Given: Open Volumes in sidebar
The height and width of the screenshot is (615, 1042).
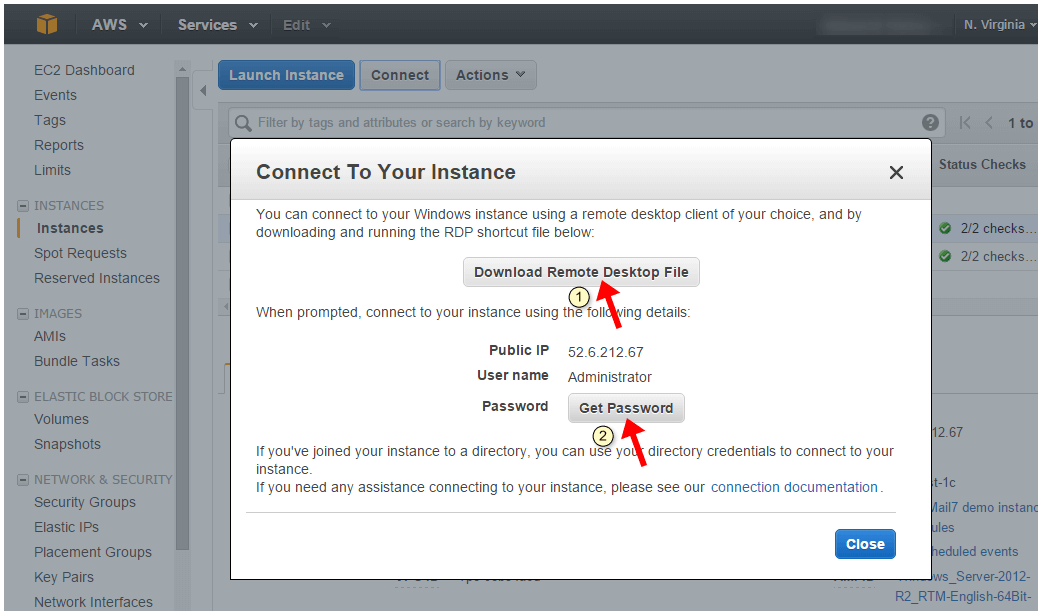Looking at the screenshot, I should coord(61,420).
